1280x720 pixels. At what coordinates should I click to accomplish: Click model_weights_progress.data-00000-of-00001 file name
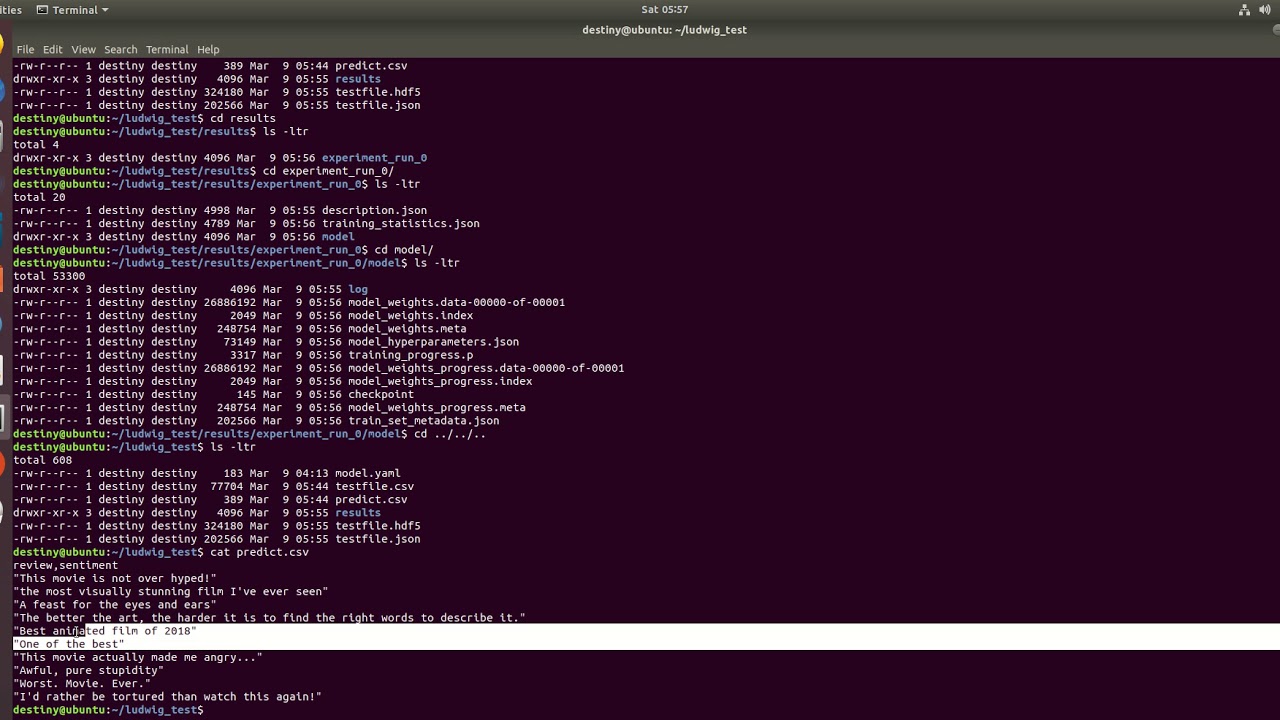(x=486, y=368)
